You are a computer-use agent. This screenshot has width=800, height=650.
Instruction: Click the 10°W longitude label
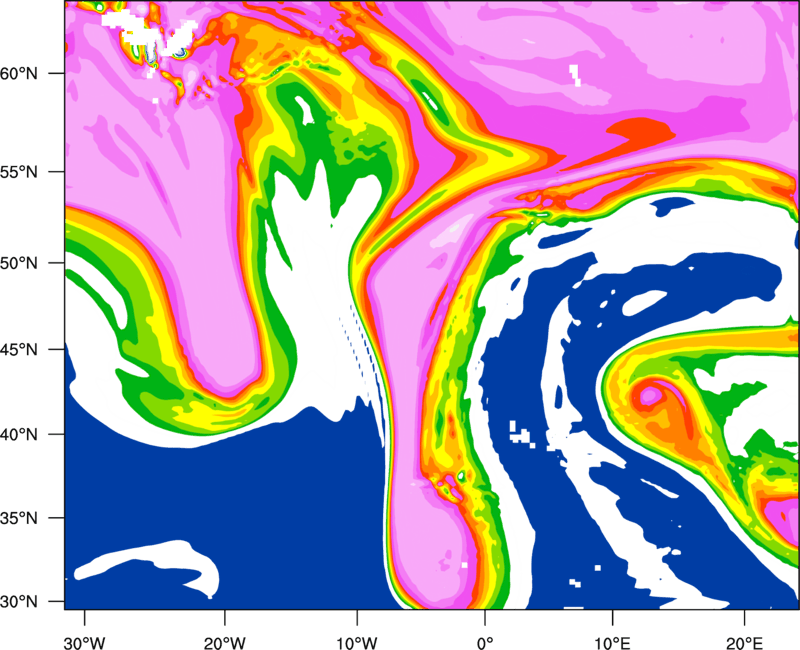click(x=356, y=643)
